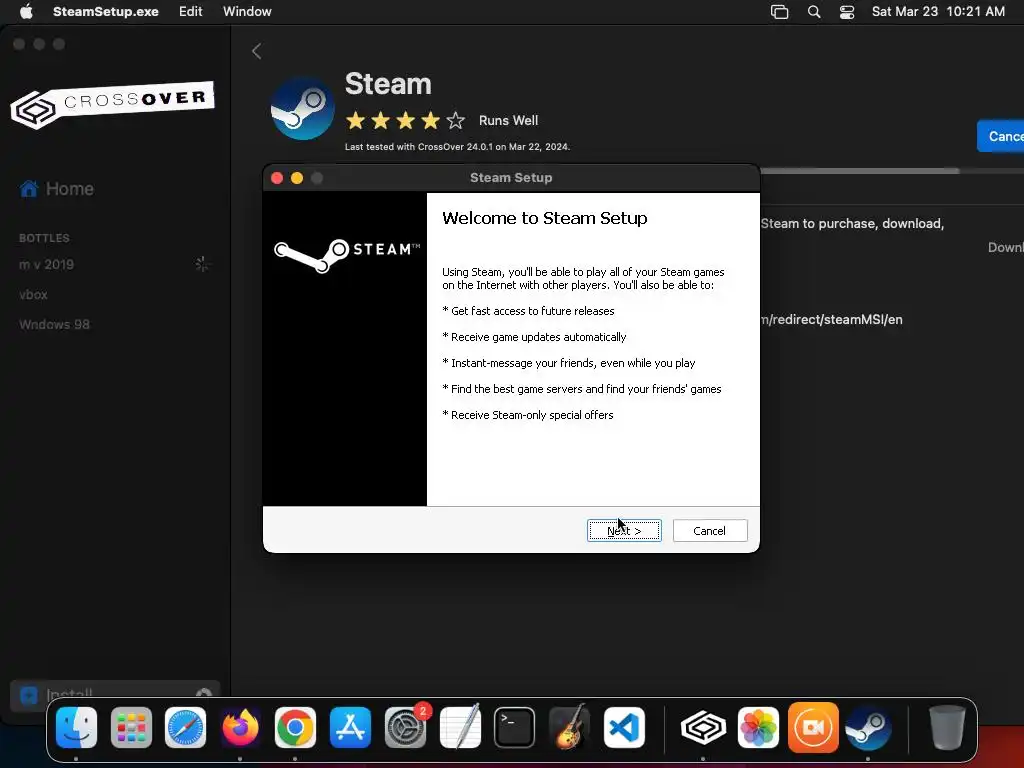This screenshot has width=1024, height=768.
Task: Click '* Receive Steam-only special offers' line
Action: [528, 415]
